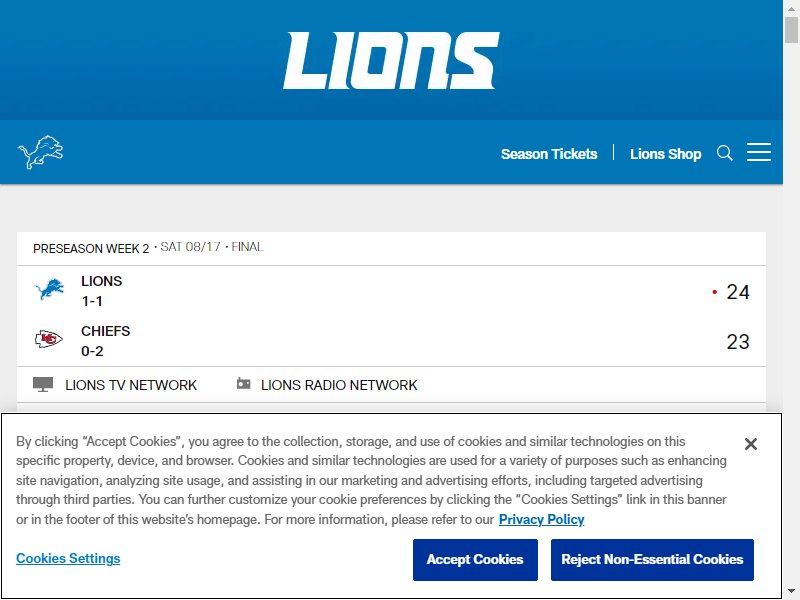
Task: Reject Non-Essential Cookies
Action: coord(652,560)
